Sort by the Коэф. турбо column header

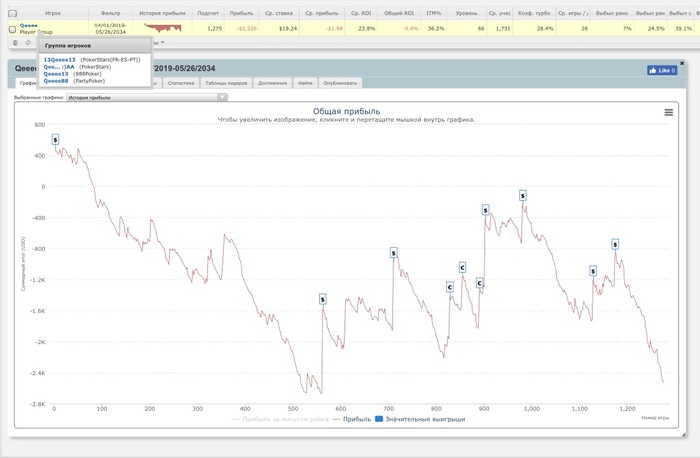pyautogui.click(x=534, y=13)
